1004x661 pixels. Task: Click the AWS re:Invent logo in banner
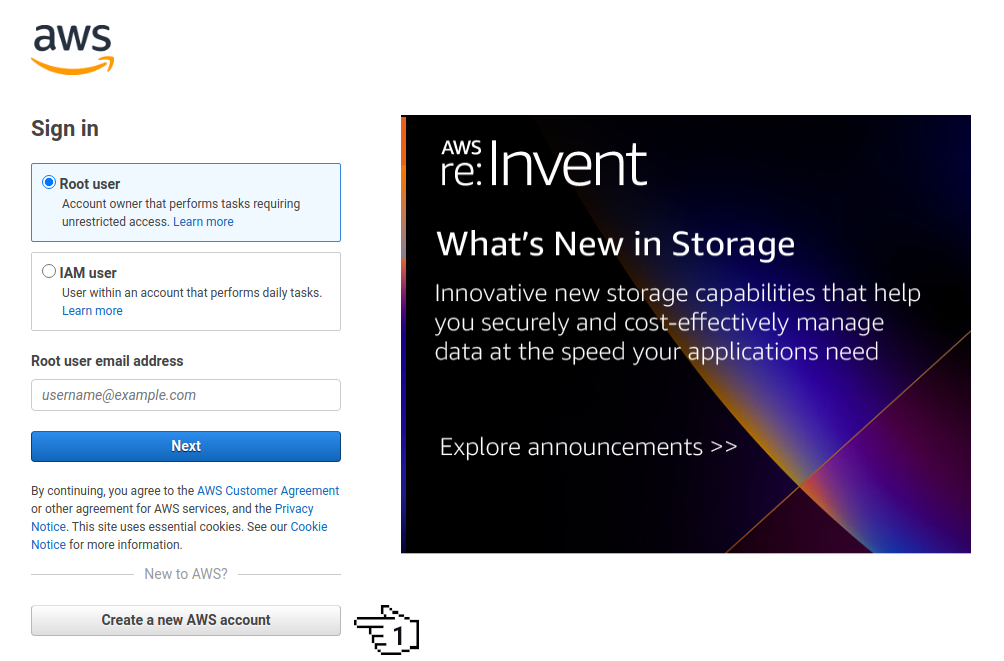(x=544, y=164)
